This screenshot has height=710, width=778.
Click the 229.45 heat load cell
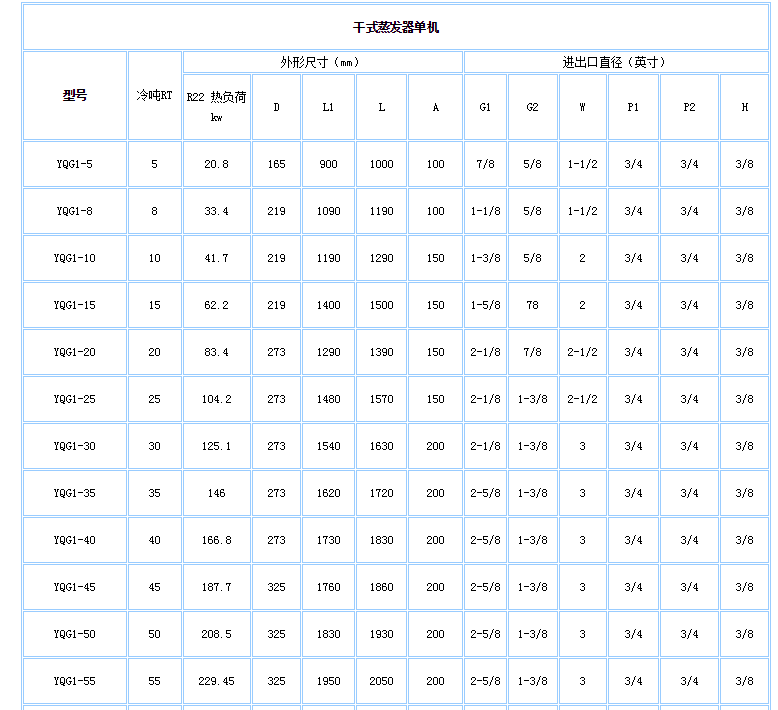pos(216,681)
